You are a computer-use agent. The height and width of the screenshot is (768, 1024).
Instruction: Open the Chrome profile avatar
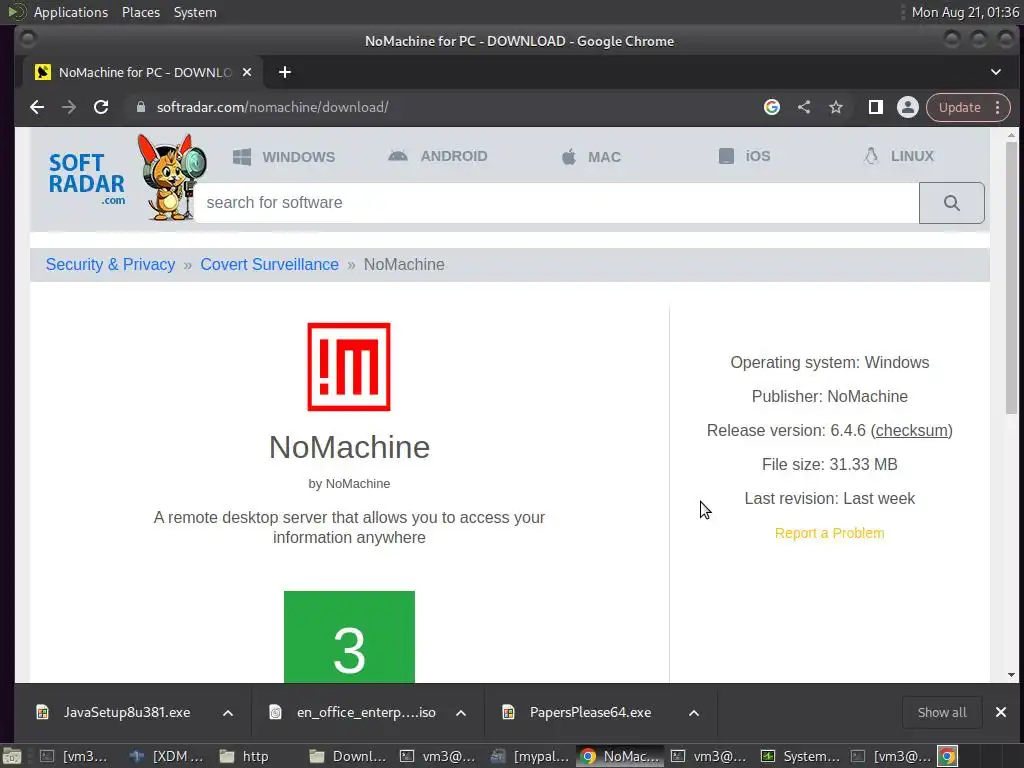[908, 107]
